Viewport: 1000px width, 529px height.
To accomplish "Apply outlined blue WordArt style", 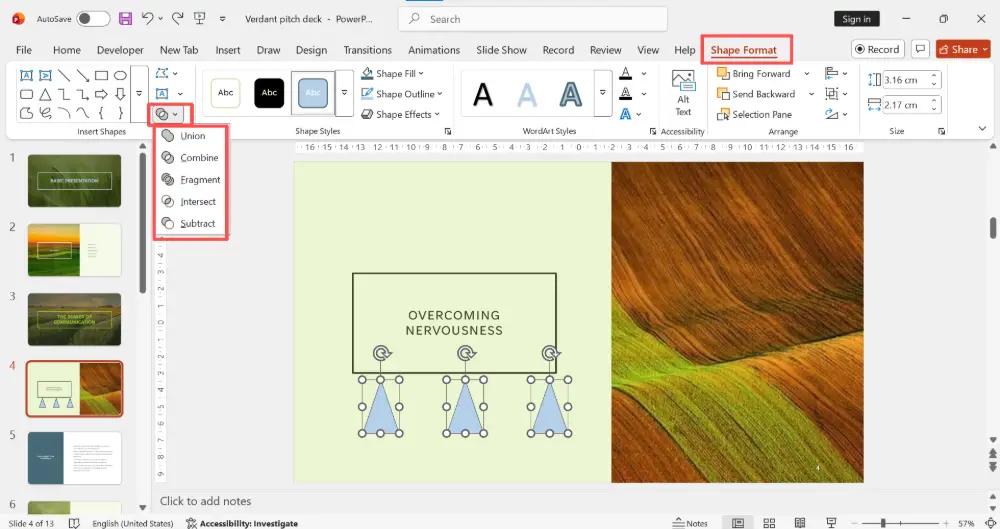I will click(x=571, y=95).
